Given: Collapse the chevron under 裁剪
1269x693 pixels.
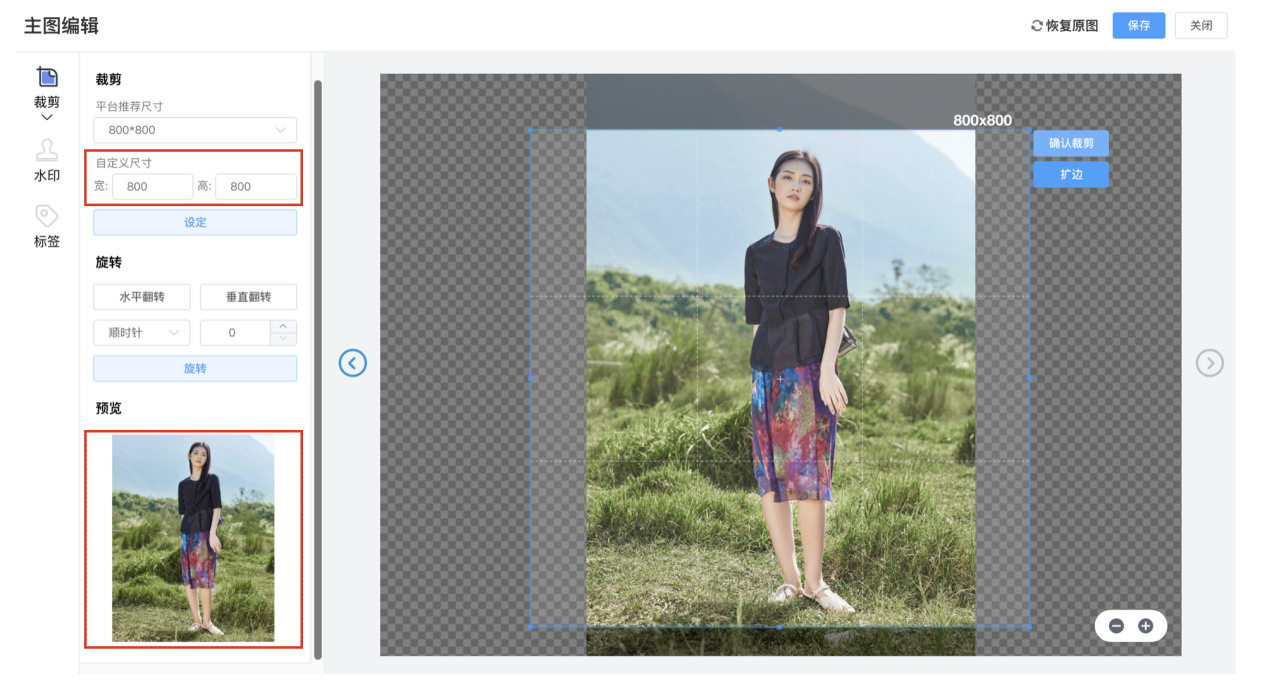Looking at the screenshot, I should (x=47, y=118).
